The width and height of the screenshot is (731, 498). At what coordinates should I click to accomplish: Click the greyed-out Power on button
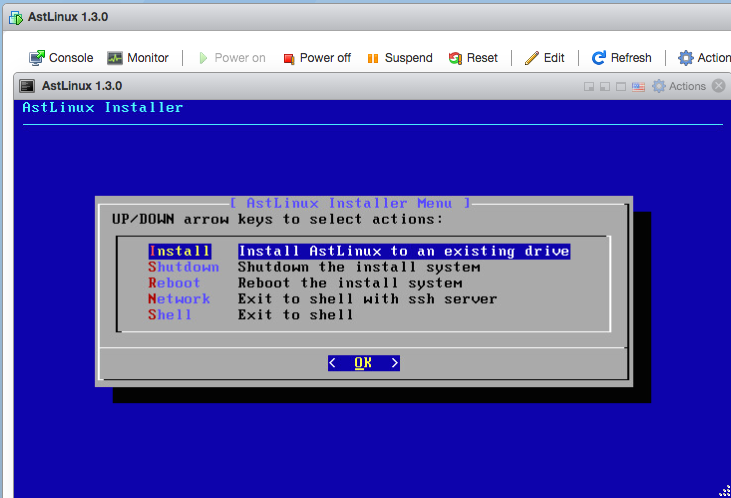[232, 58]
